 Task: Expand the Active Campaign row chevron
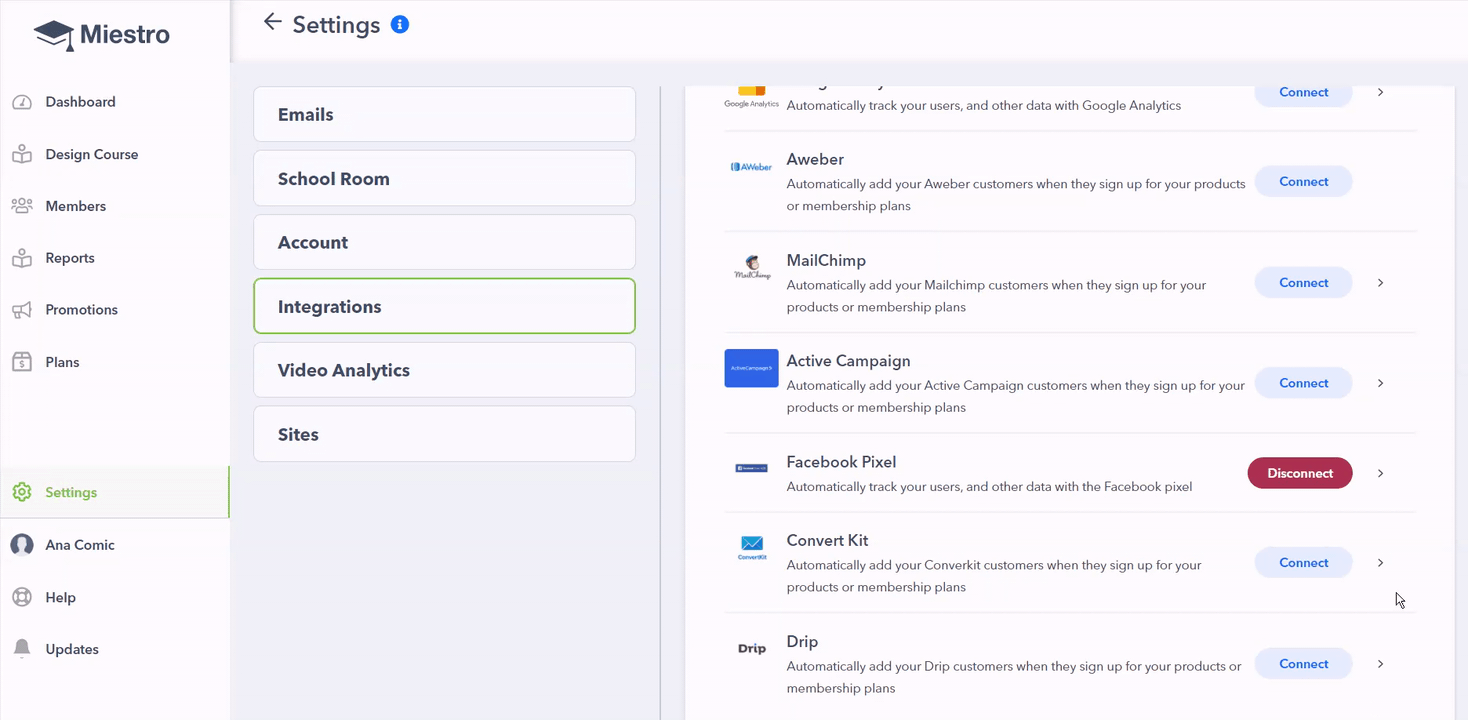coord(1380,383)
